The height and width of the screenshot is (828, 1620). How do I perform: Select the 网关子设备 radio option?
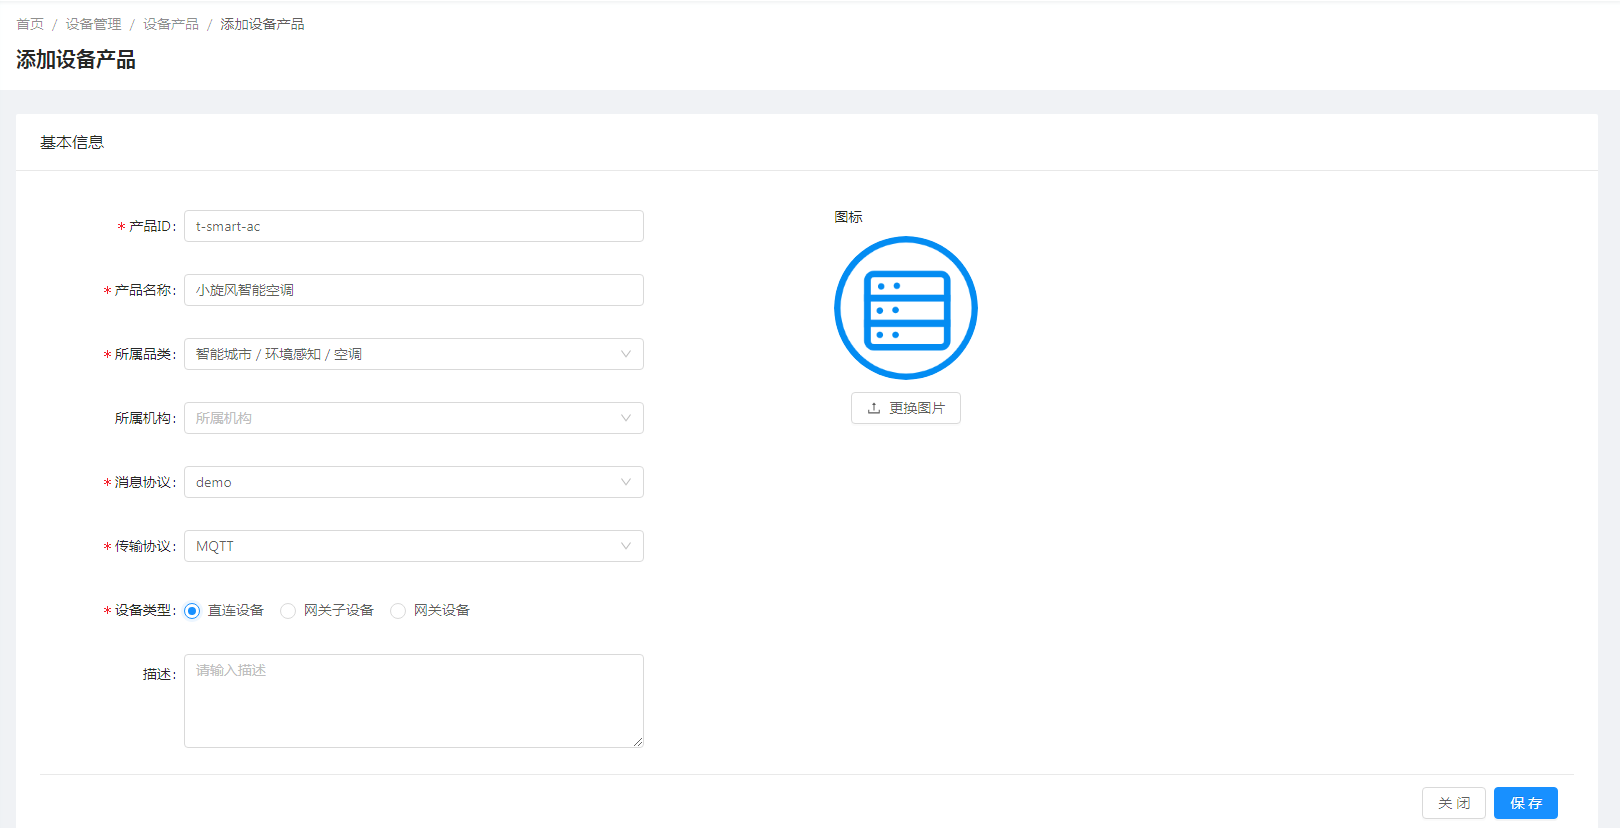click(x=288, y=611)
